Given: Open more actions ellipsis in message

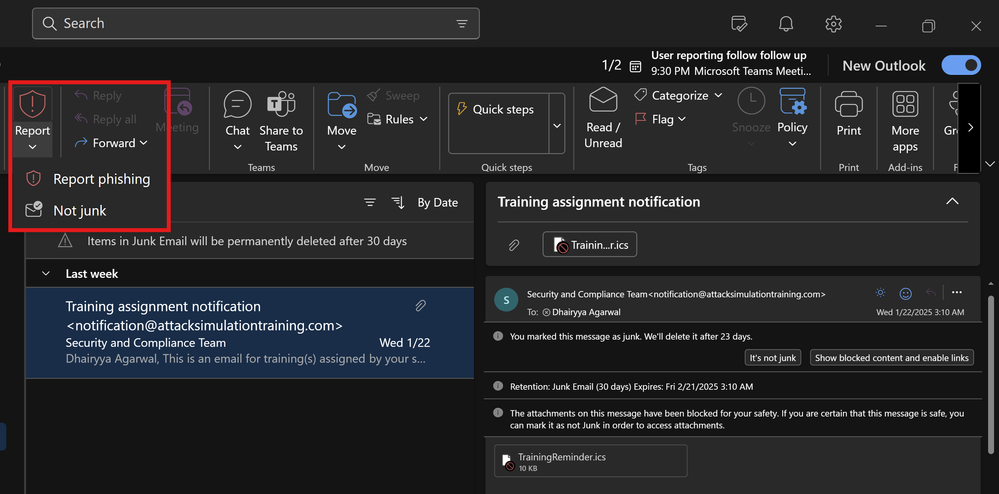Looking at the screenshot, I should tap(956, 293).
